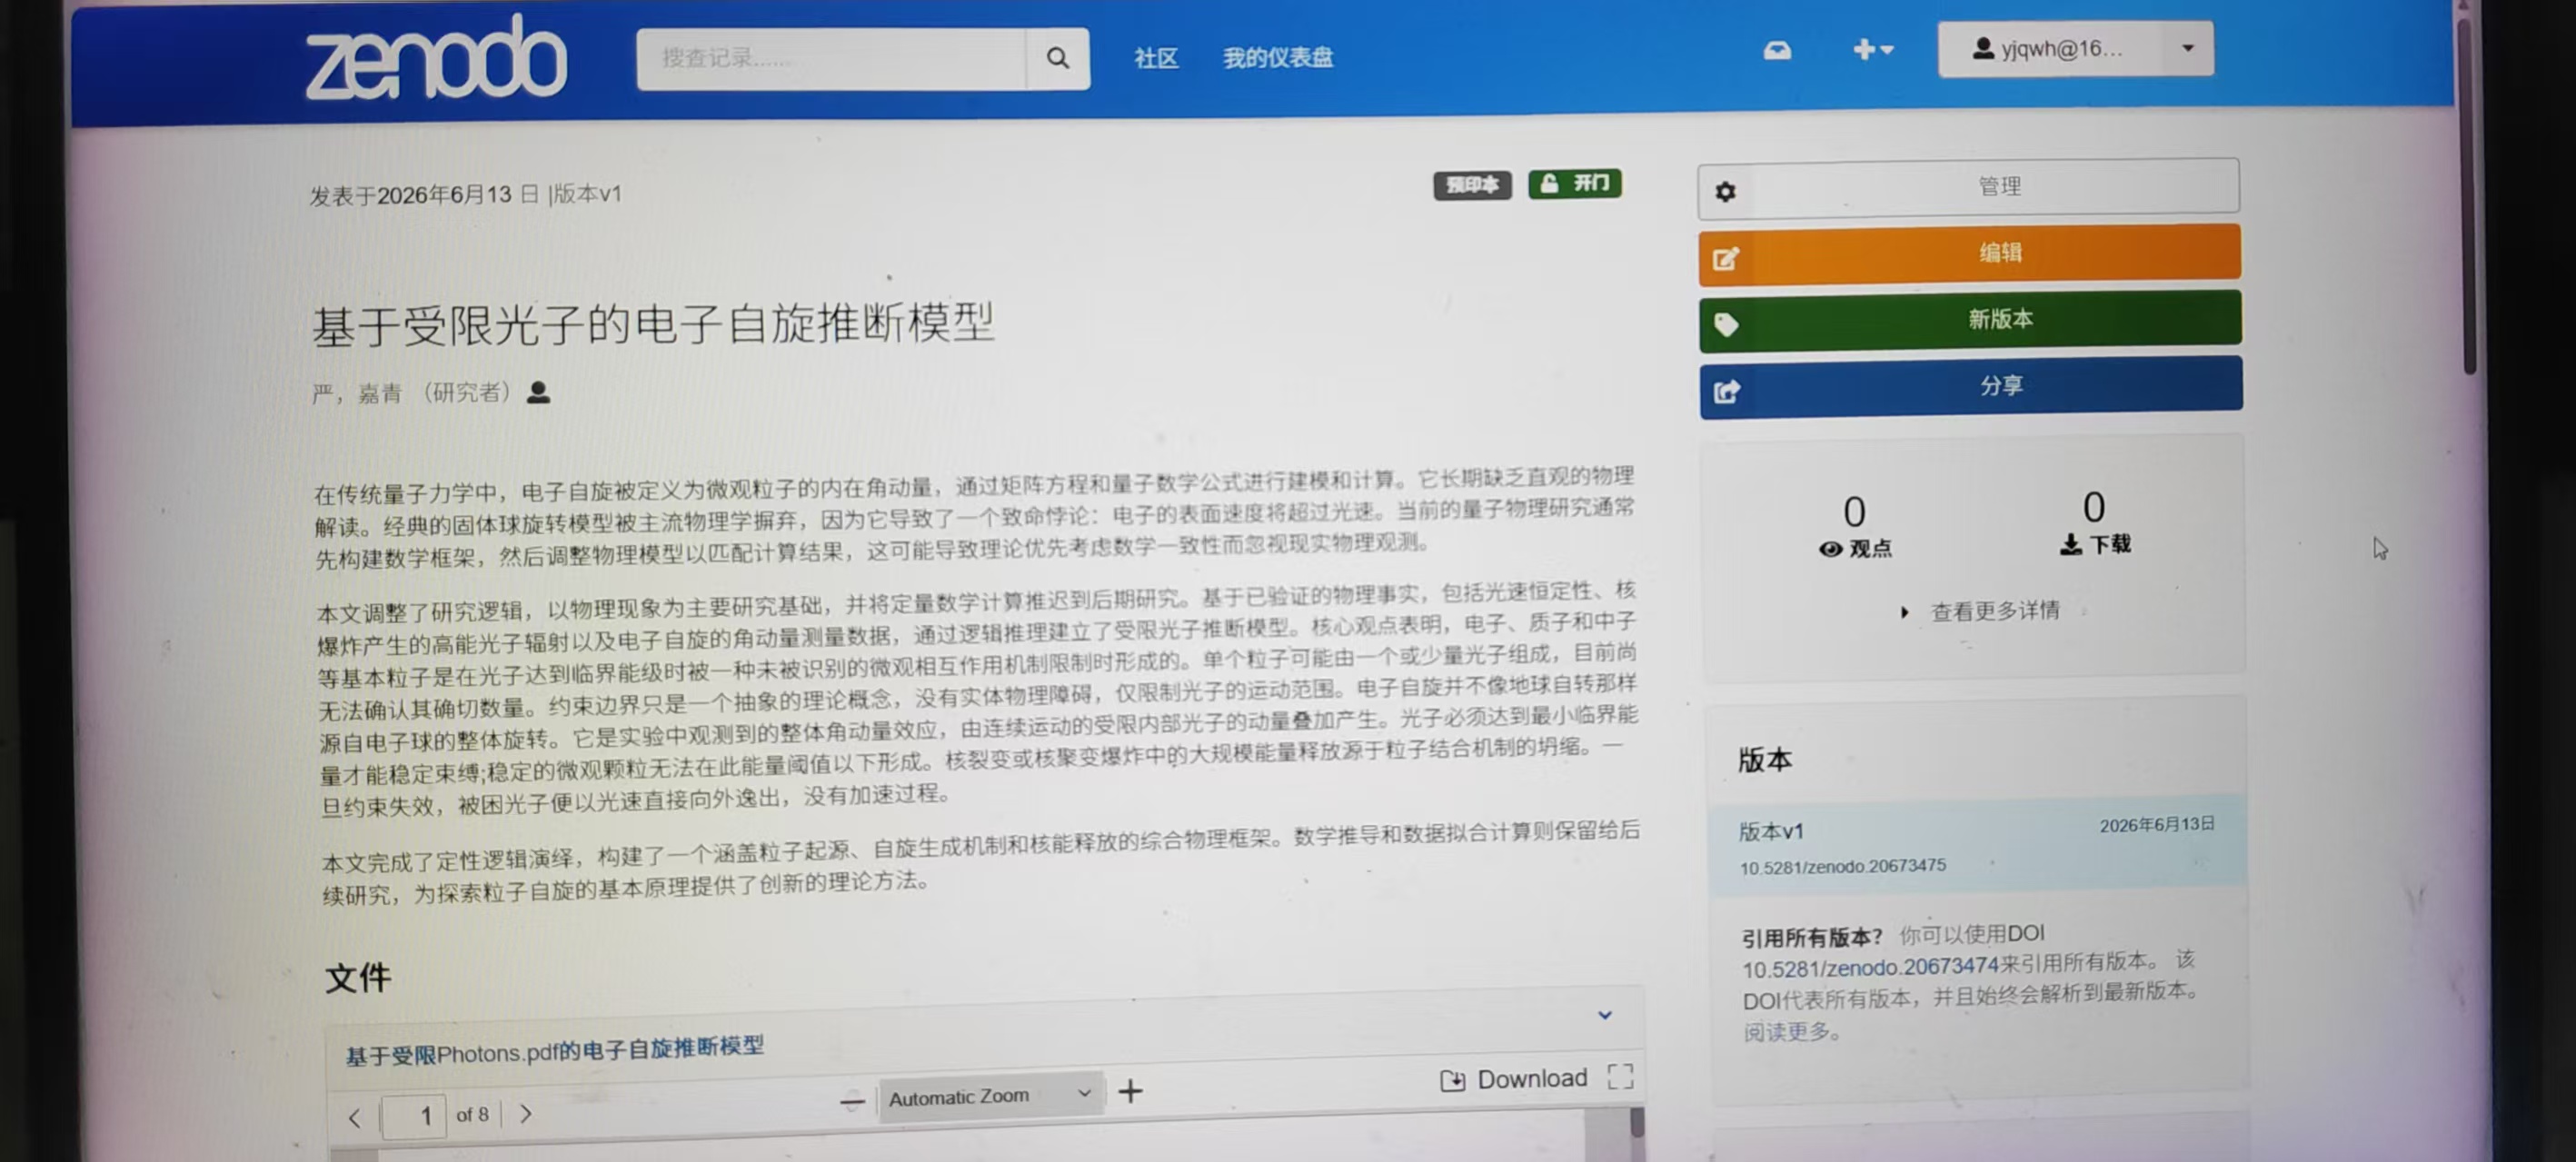This screenshot has height=1162, width=2576.
Task: Open the 社区 menu item
Action: (x=1155, y=58)
